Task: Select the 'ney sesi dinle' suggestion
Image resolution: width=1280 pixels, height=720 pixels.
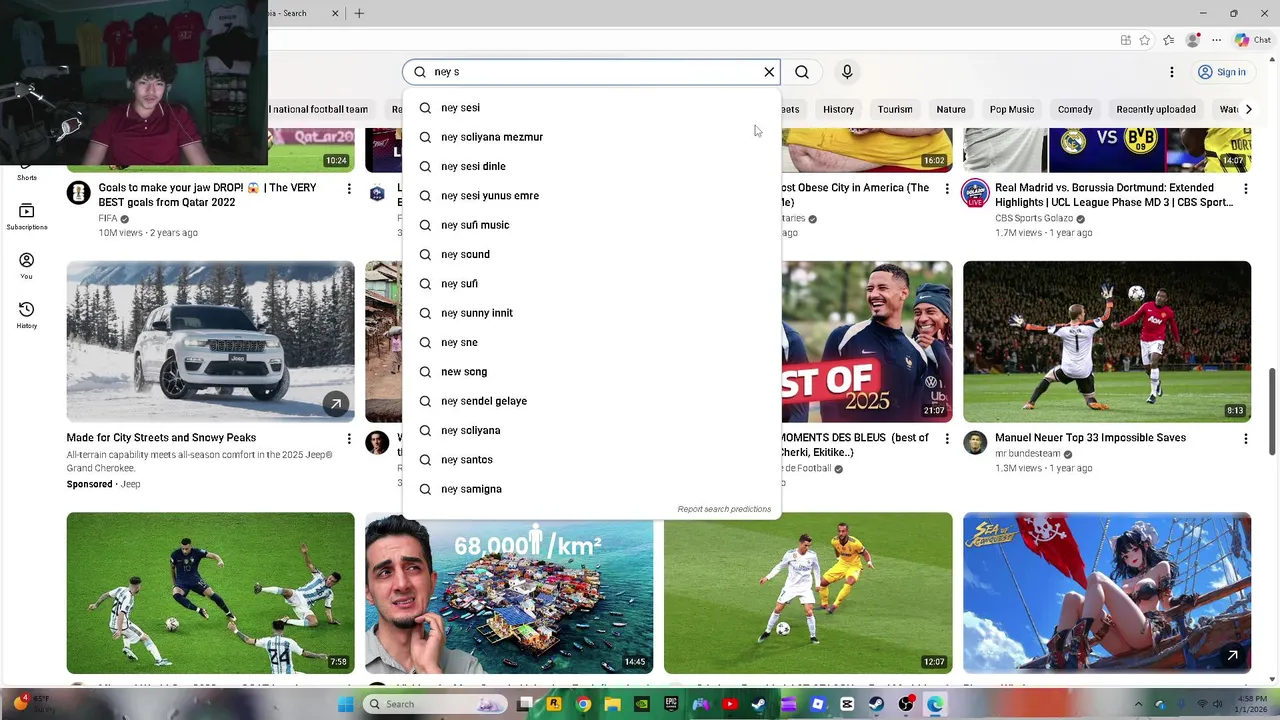Action: tap(591, 166)
